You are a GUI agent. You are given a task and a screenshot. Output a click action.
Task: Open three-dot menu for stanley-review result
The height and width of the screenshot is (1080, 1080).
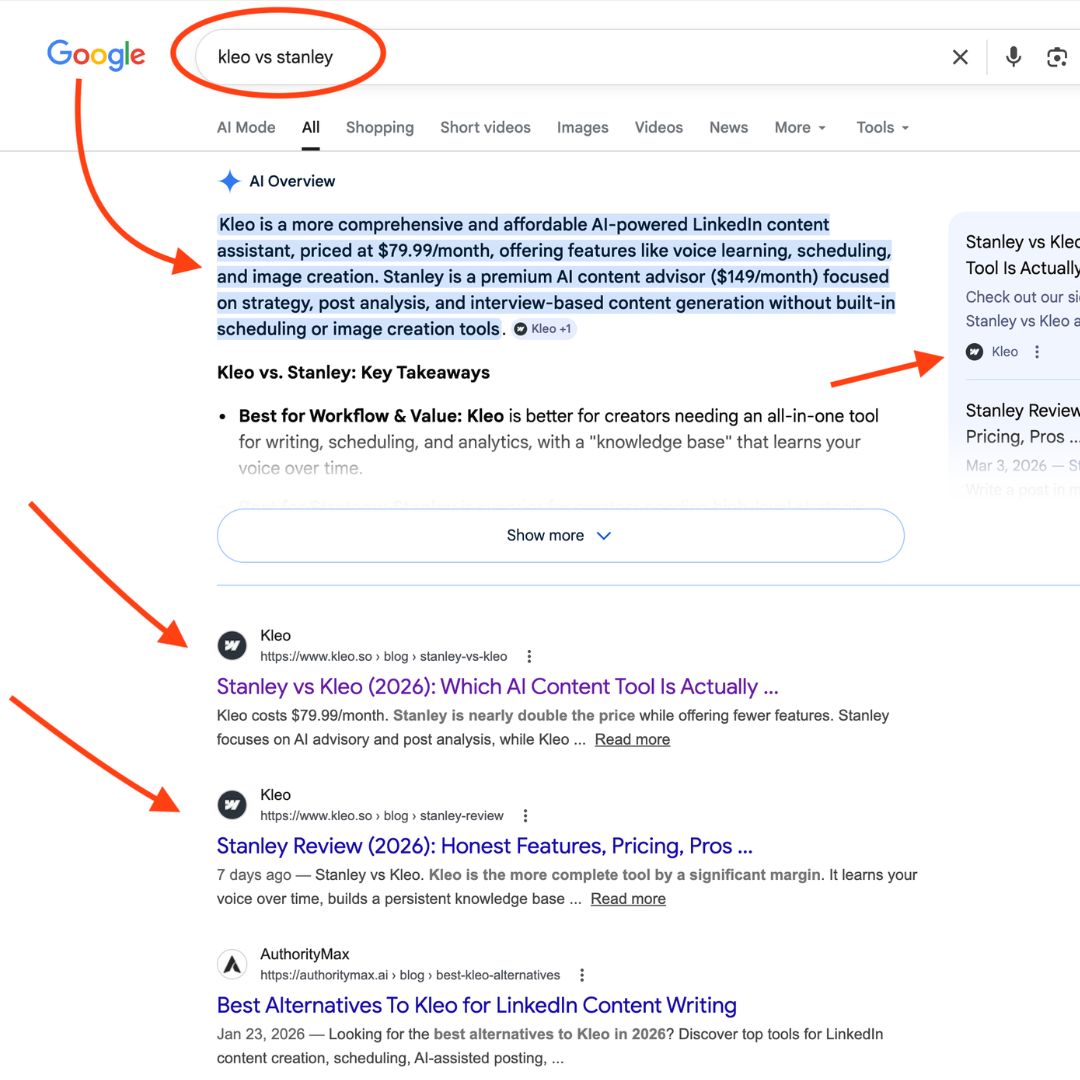click(x=526, y=816)
